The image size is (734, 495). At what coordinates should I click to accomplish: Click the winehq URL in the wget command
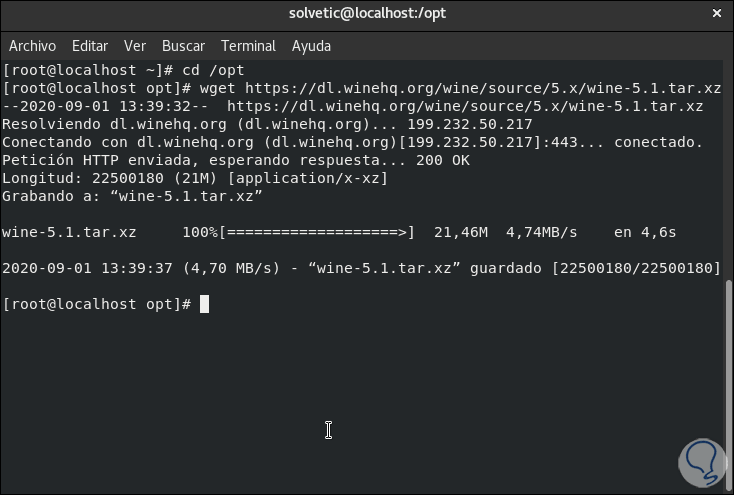(x=484, y=88)
